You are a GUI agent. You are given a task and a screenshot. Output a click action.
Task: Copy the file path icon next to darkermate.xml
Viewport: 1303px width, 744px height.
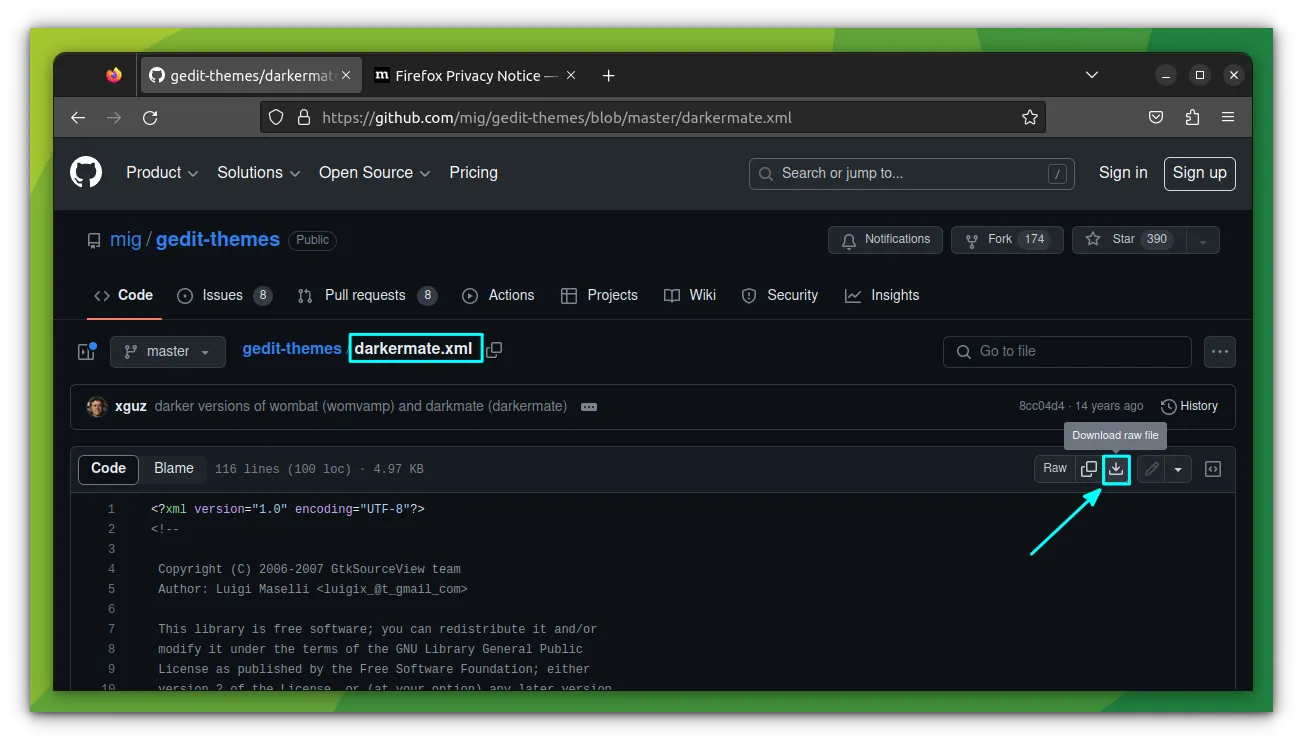[x=494, y=348]
